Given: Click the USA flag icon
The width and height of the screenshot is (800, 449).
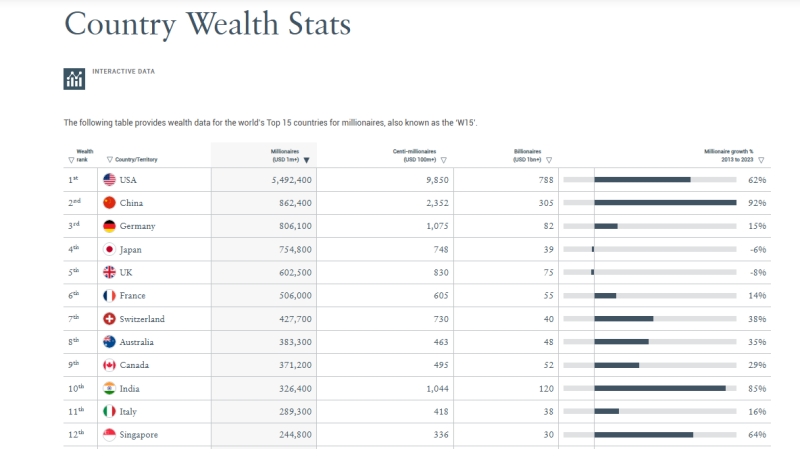Looking at the screenshot, I should coord(109,180).
